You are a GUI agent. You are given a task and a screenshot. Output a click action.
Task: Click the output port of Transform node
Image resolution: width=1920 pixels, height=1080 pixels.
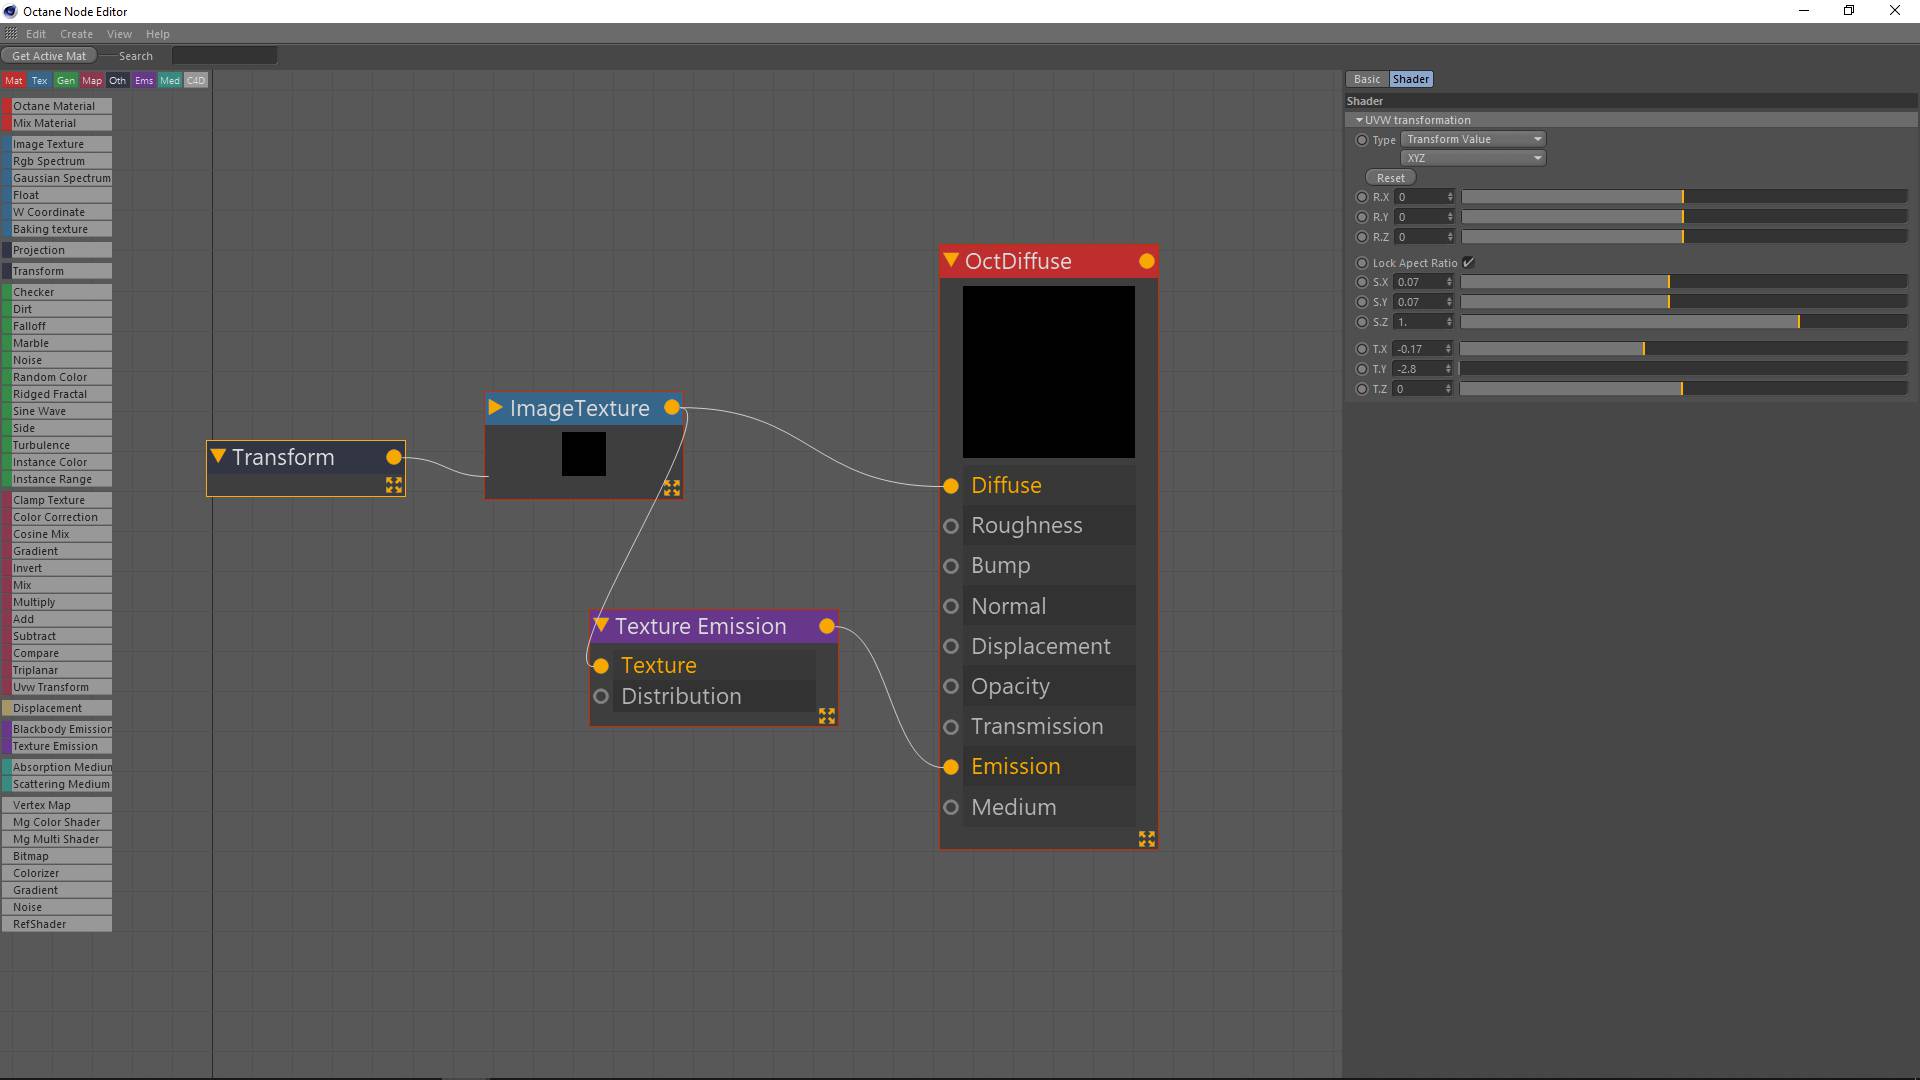[x=394, y=457]
